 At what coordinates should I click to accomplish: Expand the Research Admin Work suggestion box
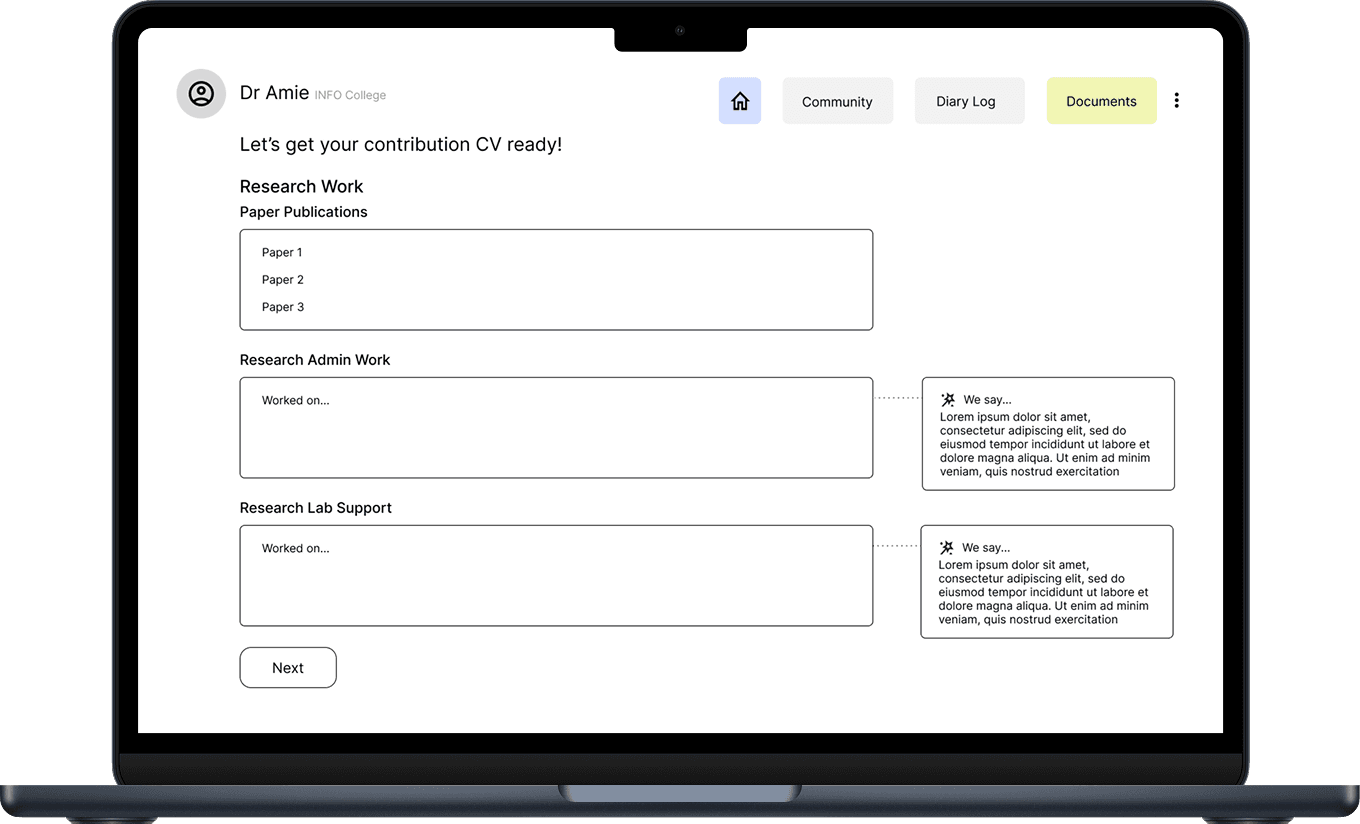[1048, 433]
